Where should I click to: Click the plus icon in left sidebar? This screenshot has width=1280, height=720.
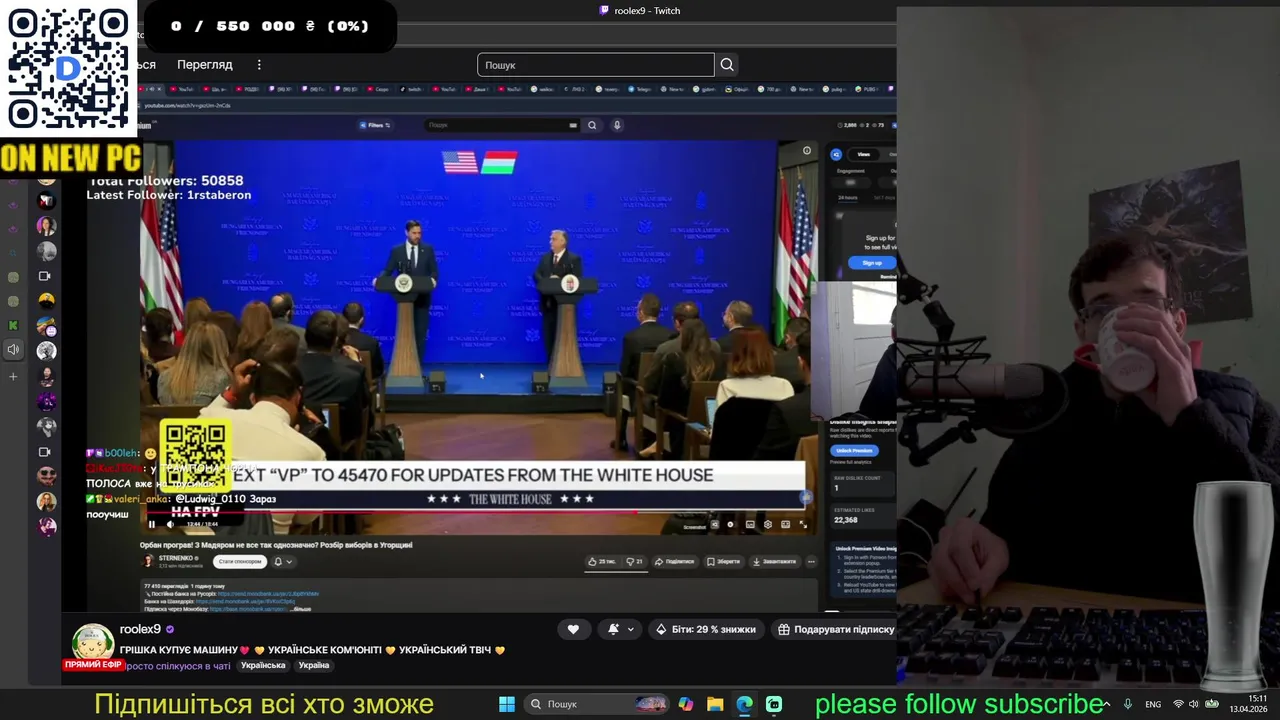[x=13, y=377]
